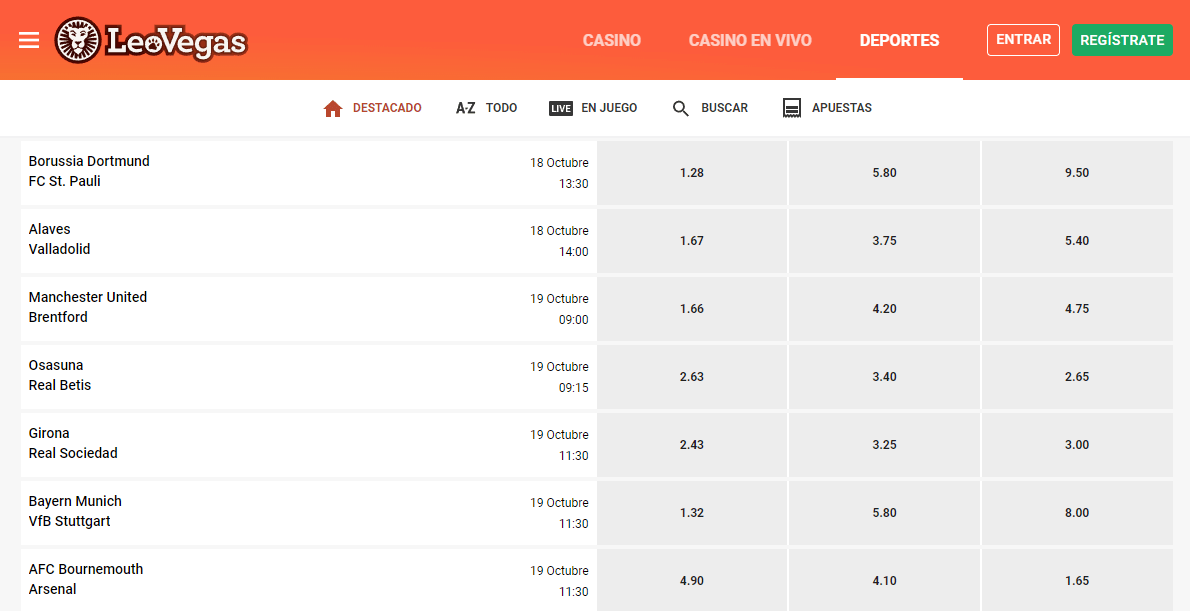Bet on Borussia Dortmund at 1.28
Viewport: 1190px width, 611px height.
[691, 172]
